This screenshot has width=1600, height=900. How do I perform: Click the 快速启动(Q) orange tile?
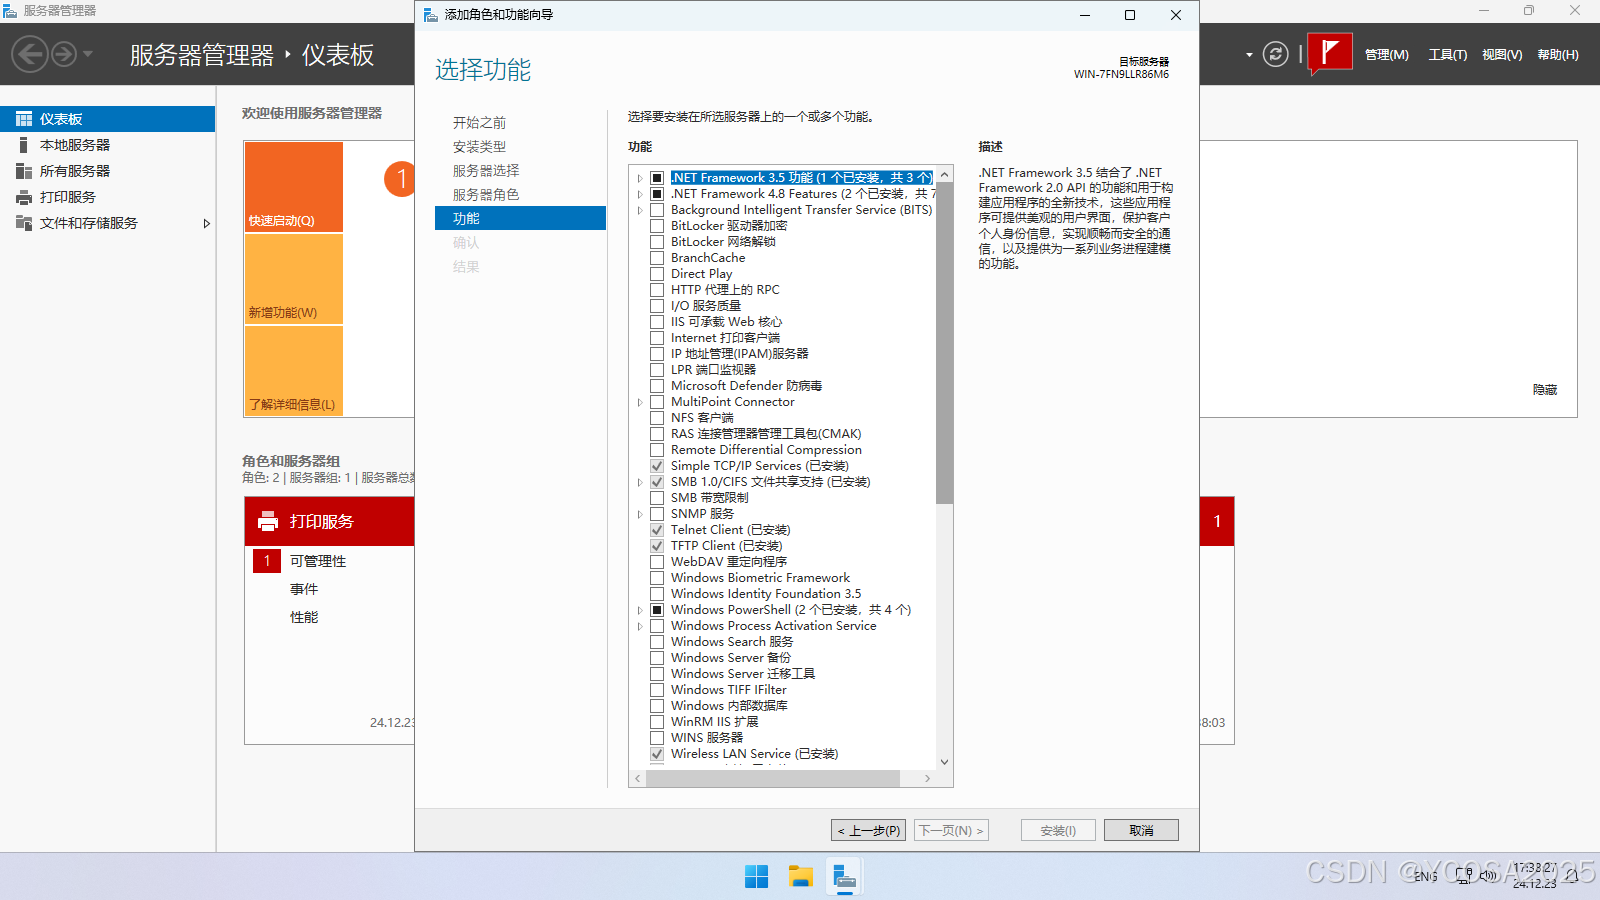tap(294, 187)
